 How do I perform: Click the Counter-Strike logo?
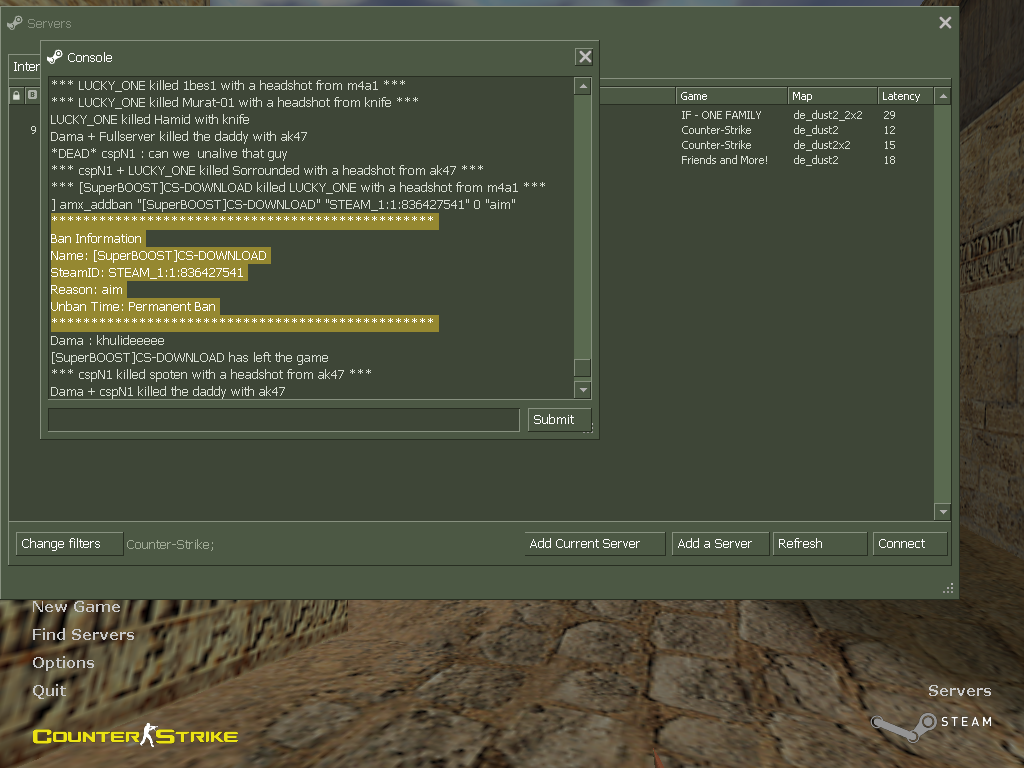click(135, 736)
